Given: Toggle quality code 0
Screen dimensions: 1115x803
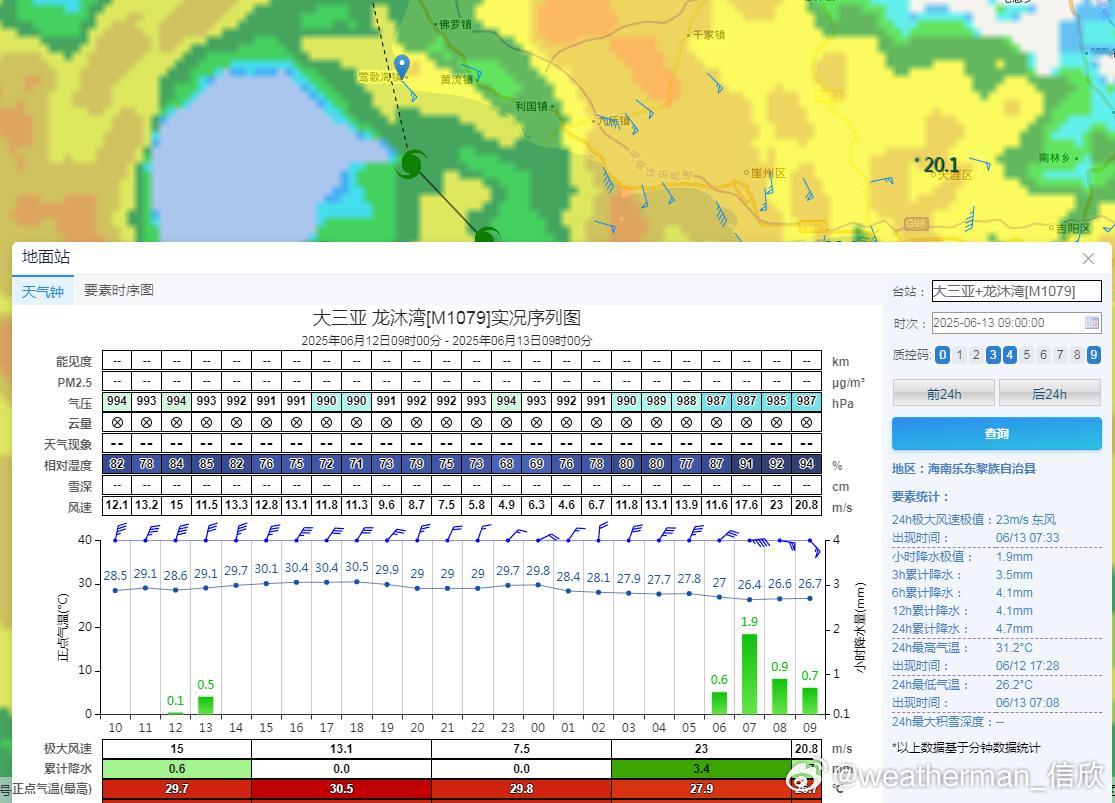Looking at the screenshot, I should 942,354.
